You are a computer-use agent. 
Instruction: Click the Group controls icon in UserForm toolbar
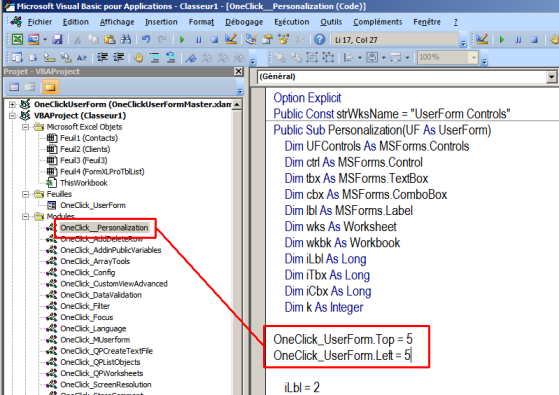coord(312,57)
